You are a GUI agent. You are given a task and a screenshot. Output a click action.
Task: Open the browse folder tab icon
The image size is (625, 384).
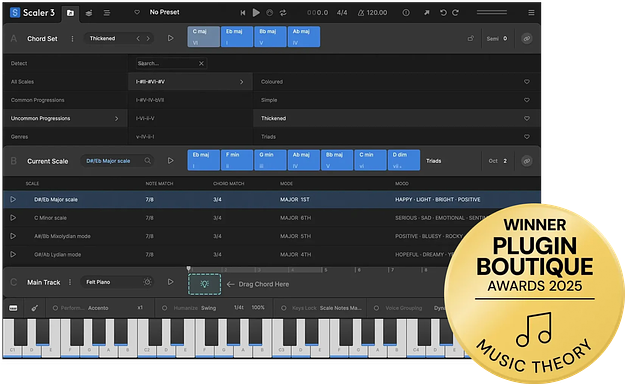click(x=70, y=13)
